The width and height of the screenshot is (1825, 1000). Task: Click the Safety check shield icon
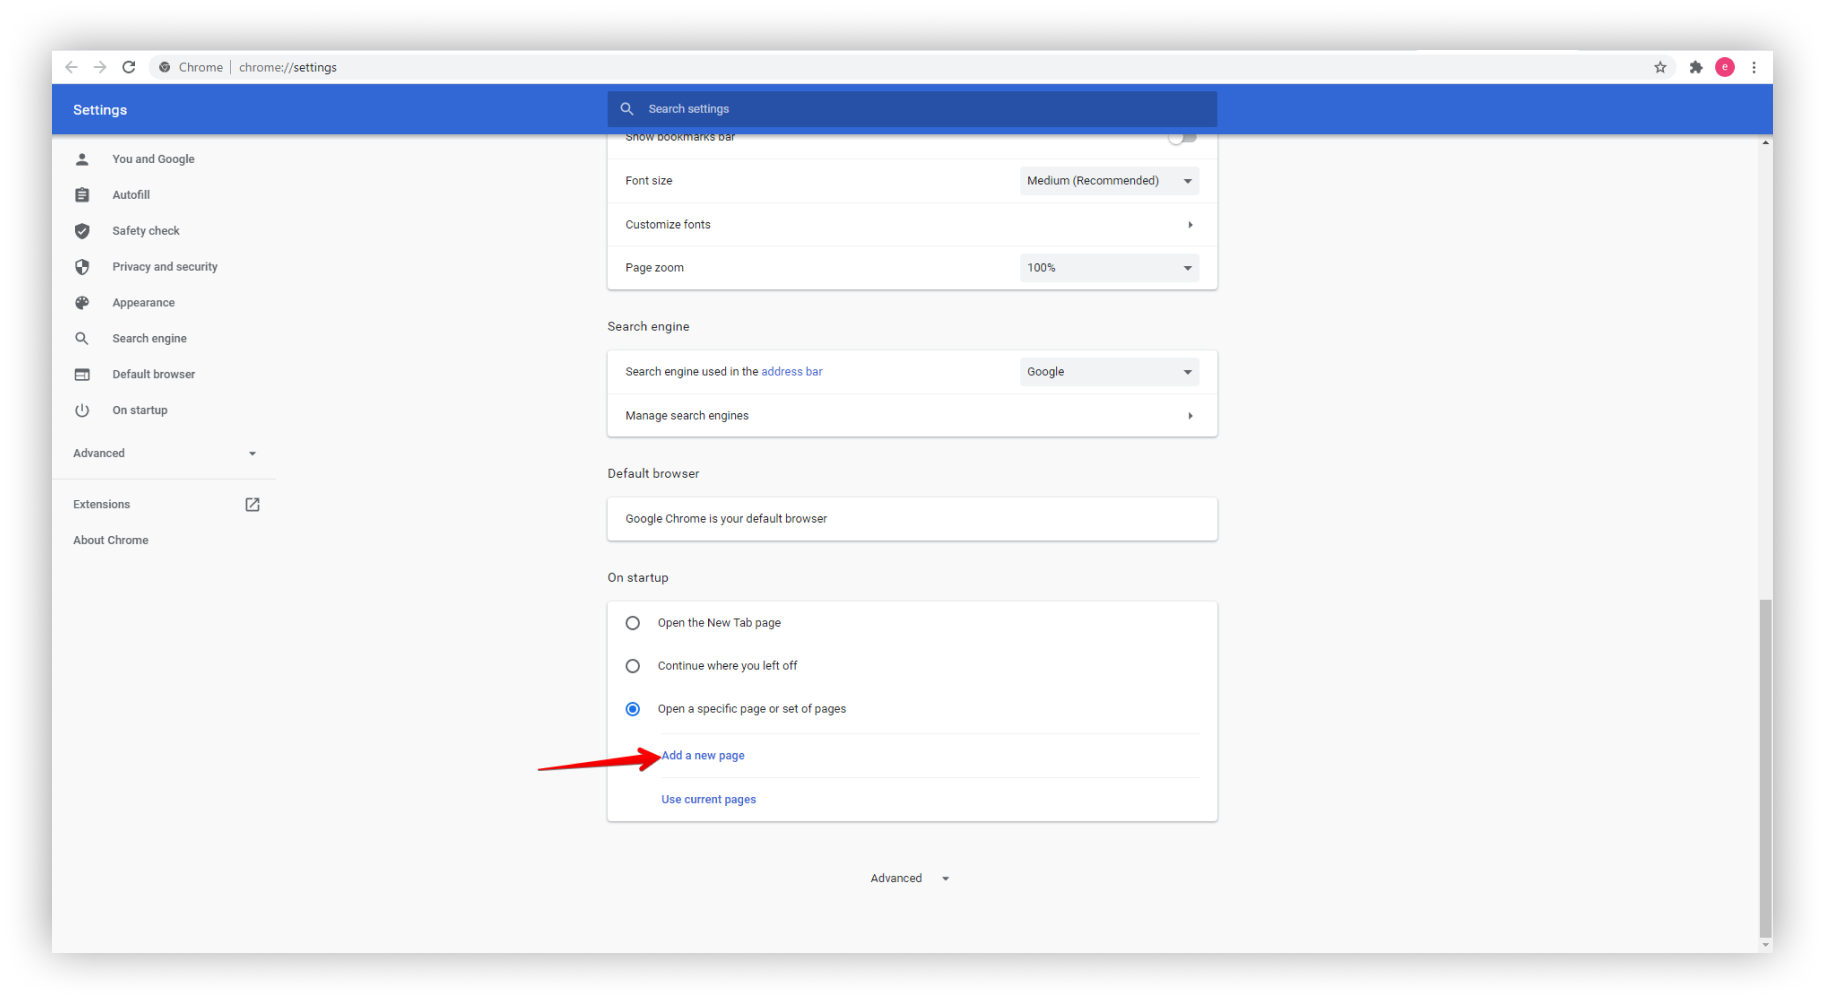coord(82,231)
